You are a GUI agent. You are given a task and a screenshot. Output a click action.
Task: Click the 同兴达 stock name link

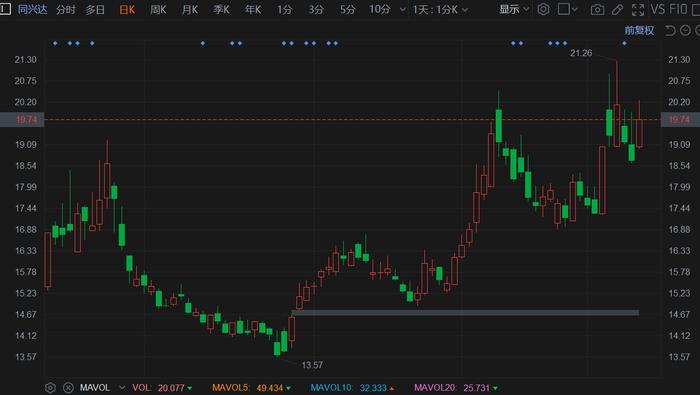click(x=32, y=9)
